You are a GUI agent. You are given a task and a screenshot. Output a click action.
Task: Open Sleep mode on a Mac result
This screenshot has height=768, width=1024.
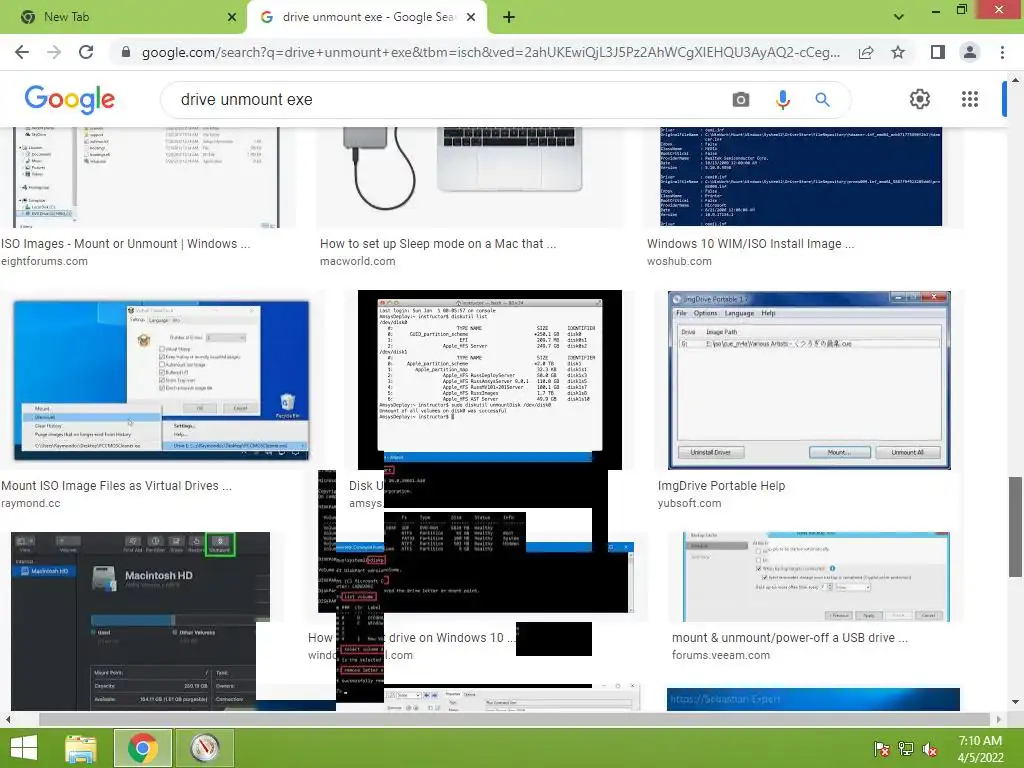point(438,244)
